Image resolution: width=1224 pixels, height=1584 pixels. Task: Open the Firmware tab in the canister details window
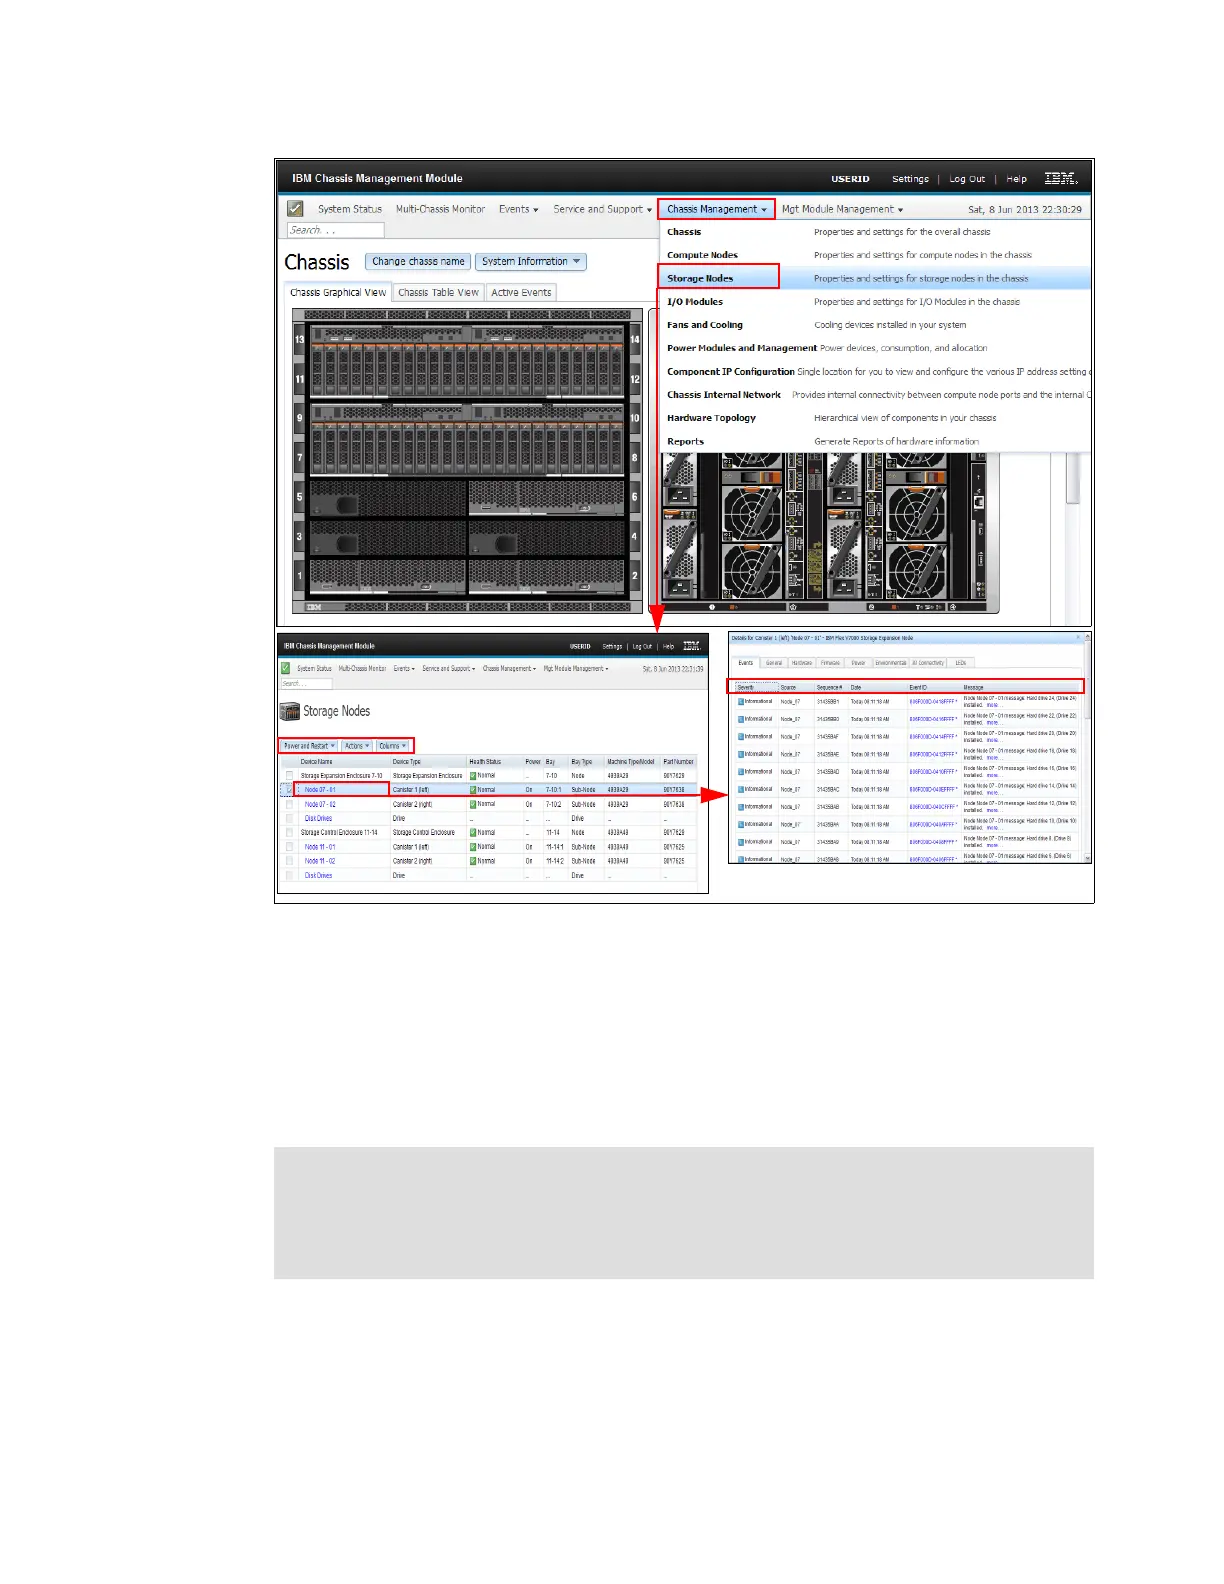(830, 663)
